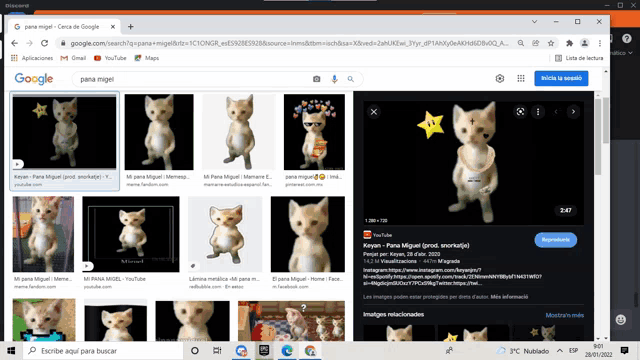Open the Chrome profile avatar icon

(x=584, y=43)
